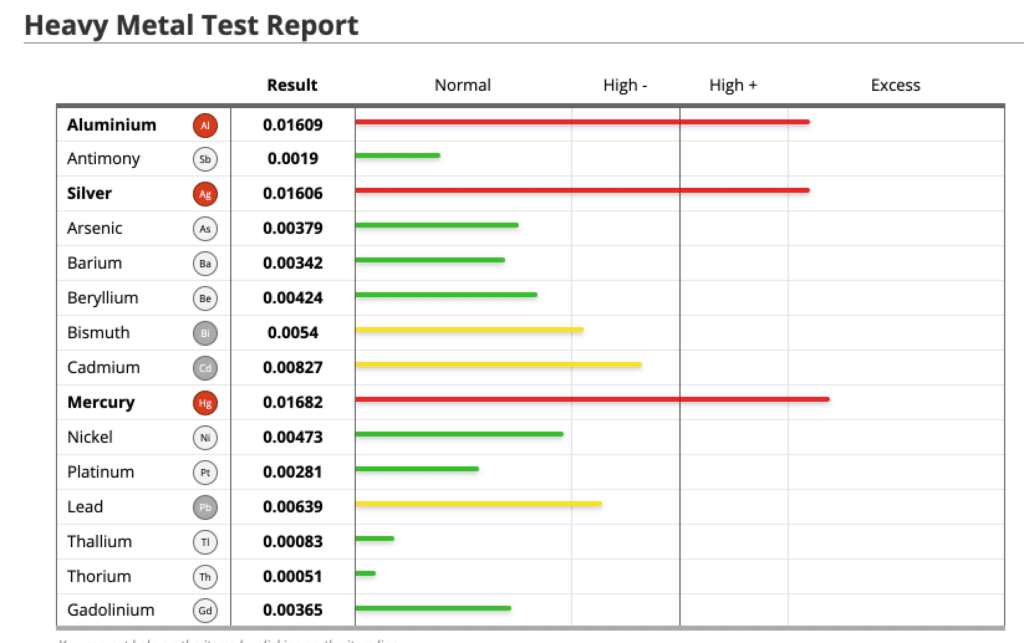Click the red Mercury result bar
1024x643 pixels.
(592, 399)
